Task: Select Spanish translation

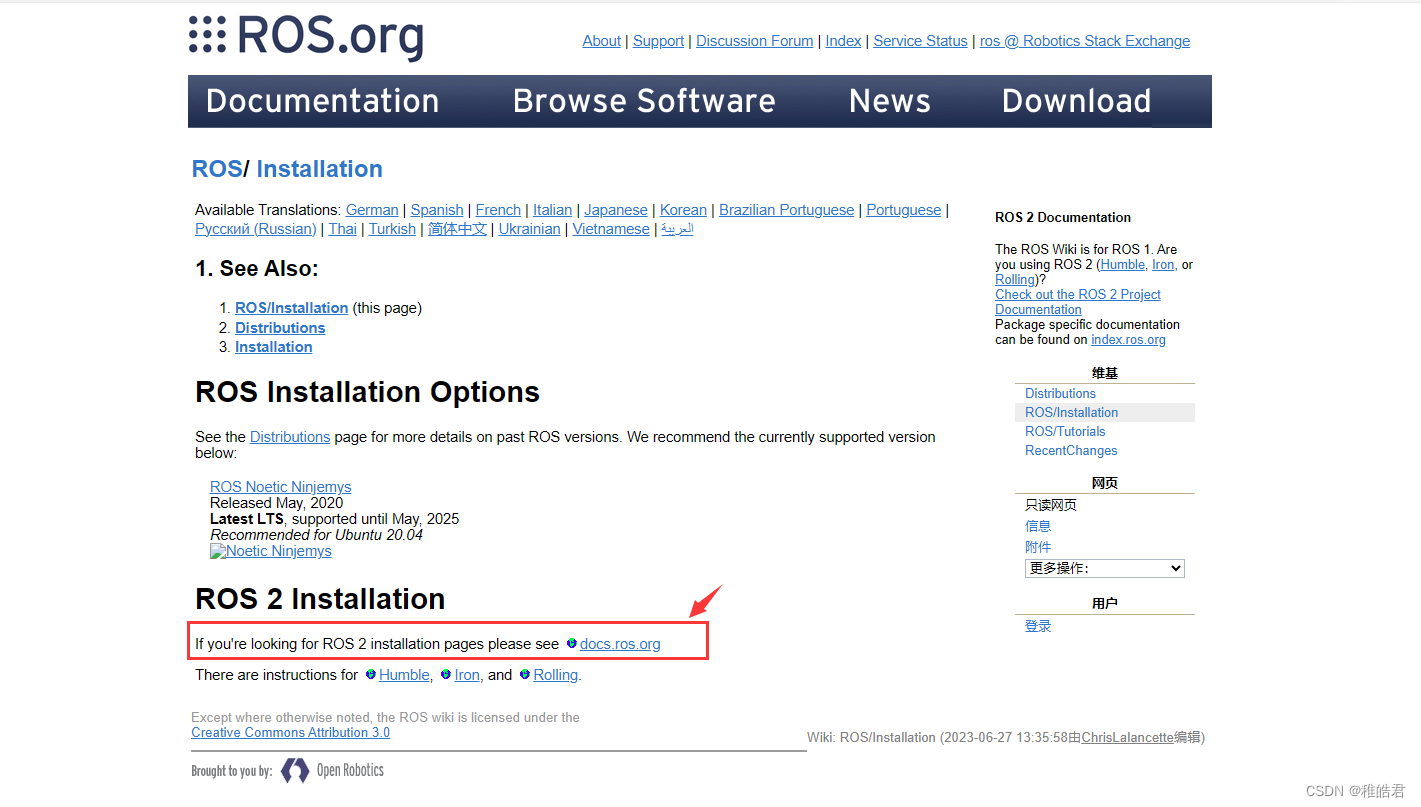Action: (437, 210)
